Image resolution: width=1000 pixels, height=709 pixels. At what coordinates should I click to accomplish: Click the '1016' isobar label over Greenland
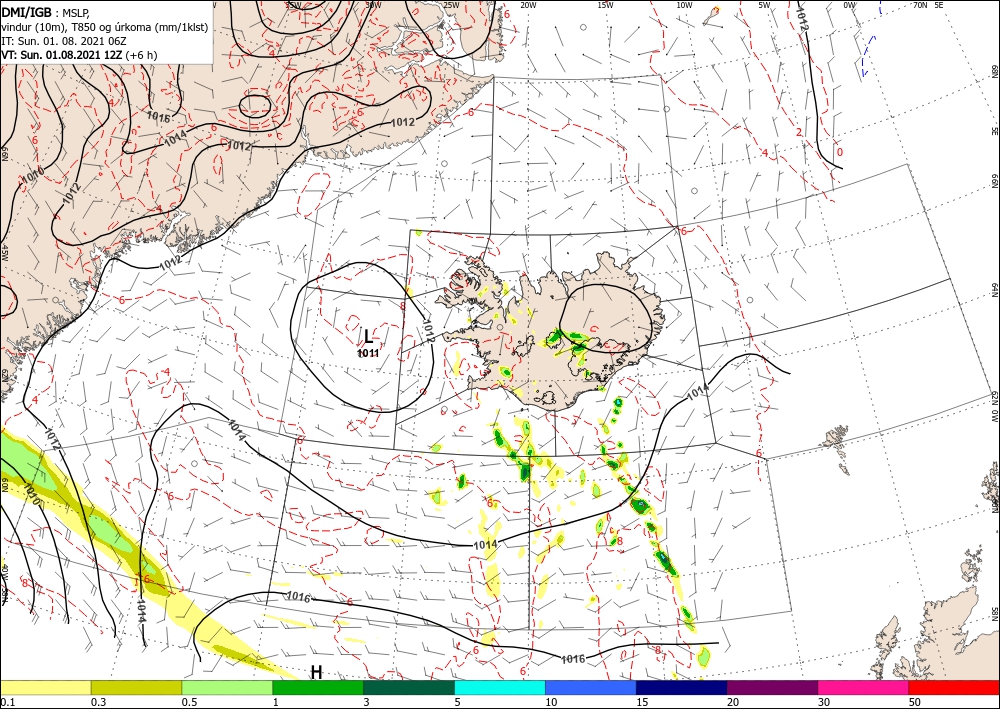tap(158, 117)
